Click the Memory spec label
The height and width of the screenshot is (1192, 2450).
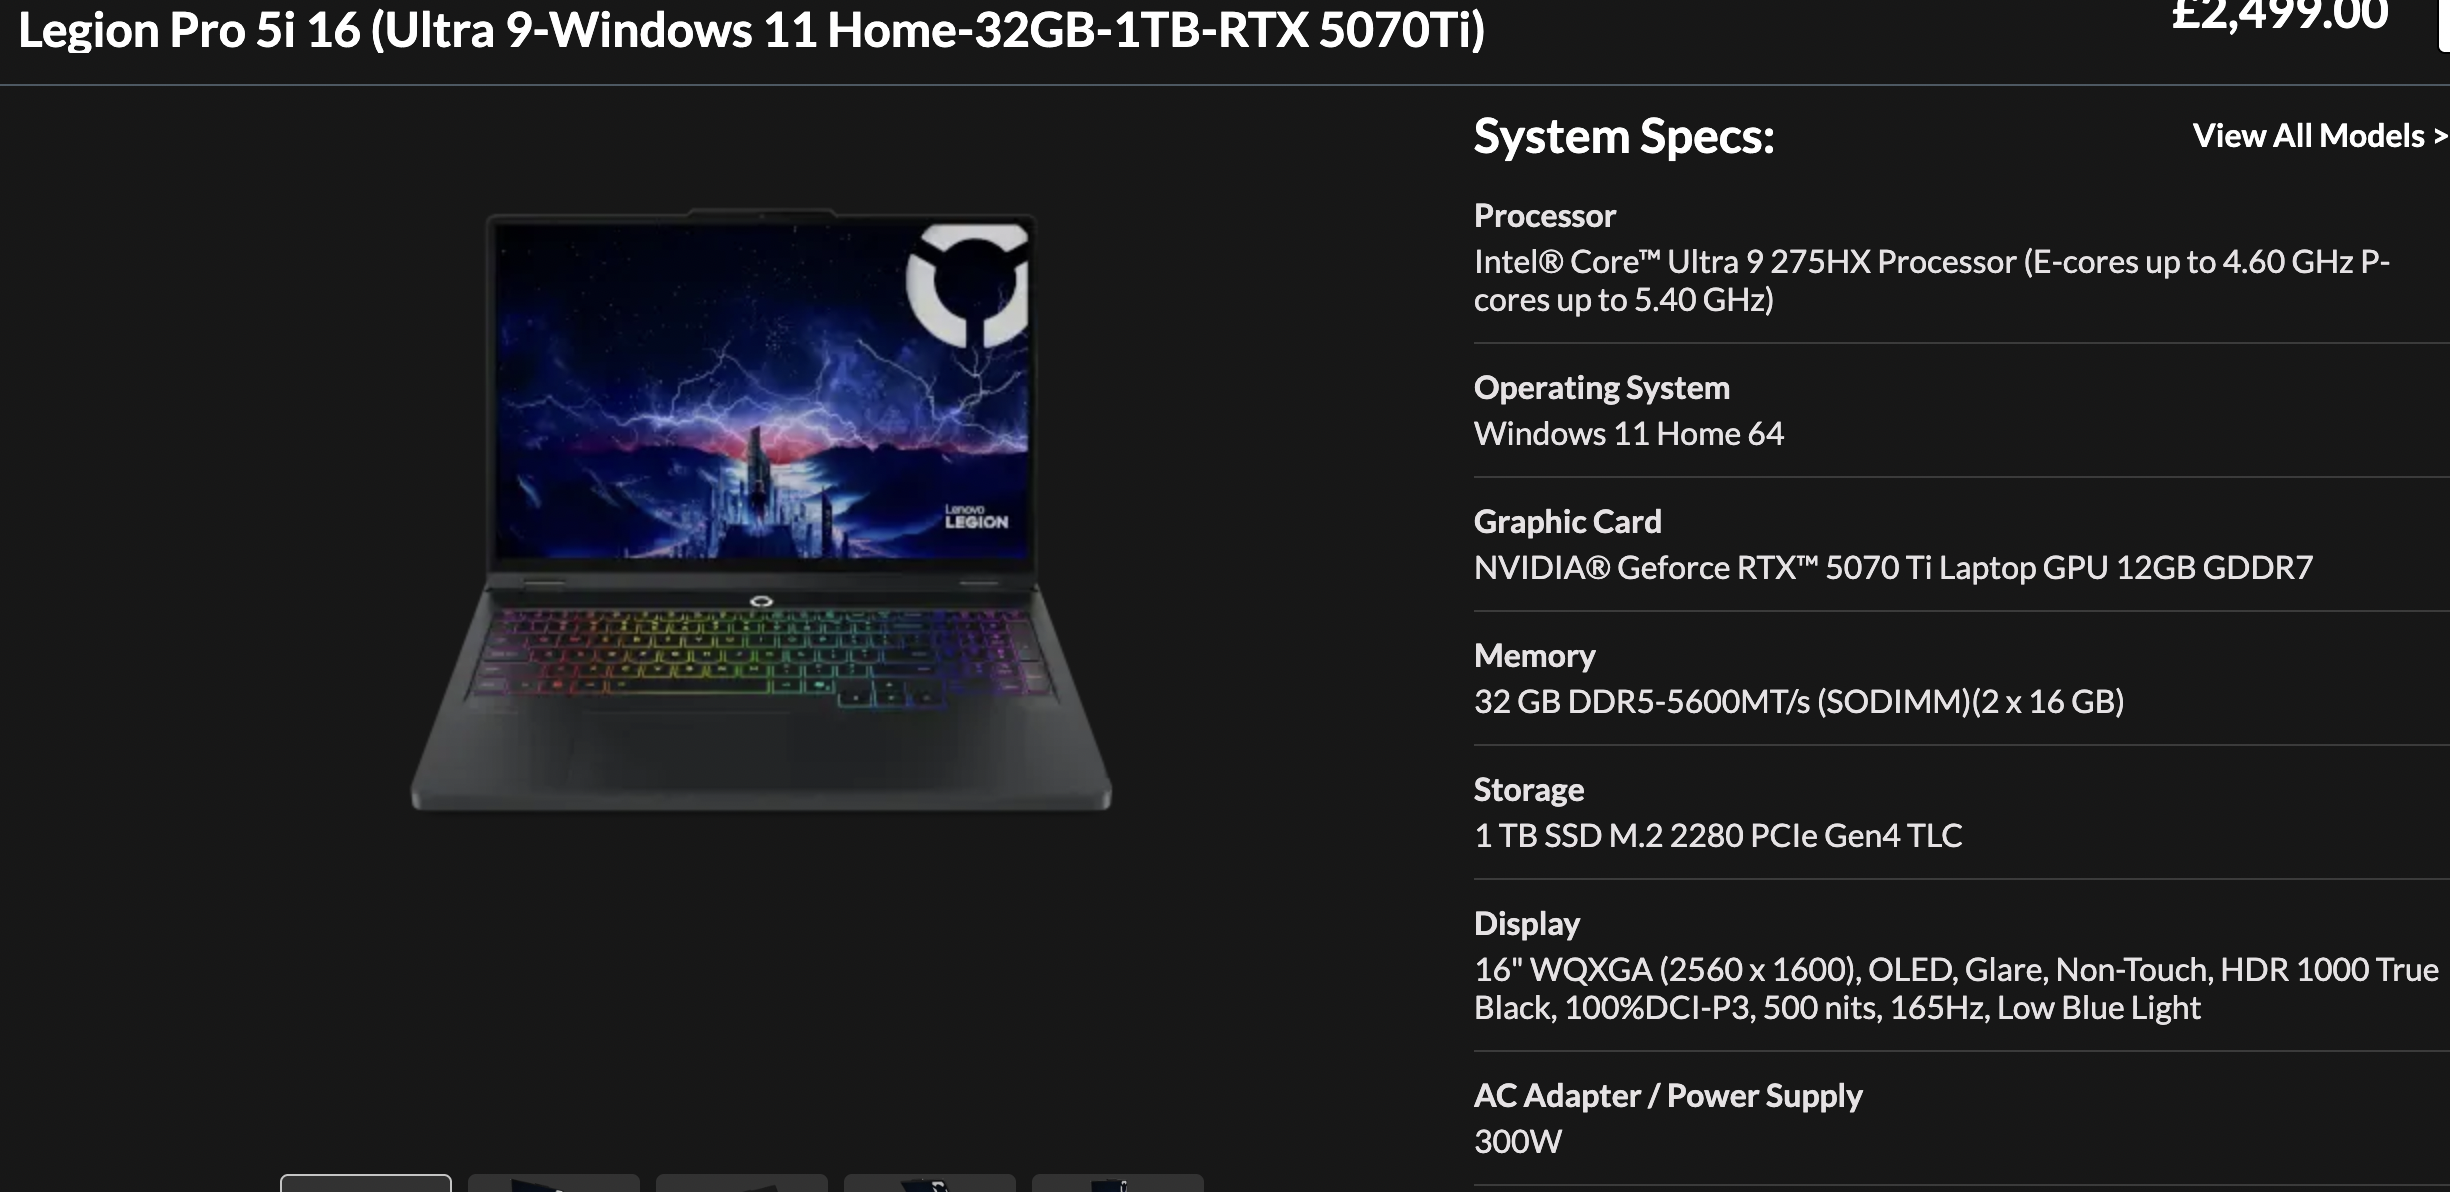1535,656
